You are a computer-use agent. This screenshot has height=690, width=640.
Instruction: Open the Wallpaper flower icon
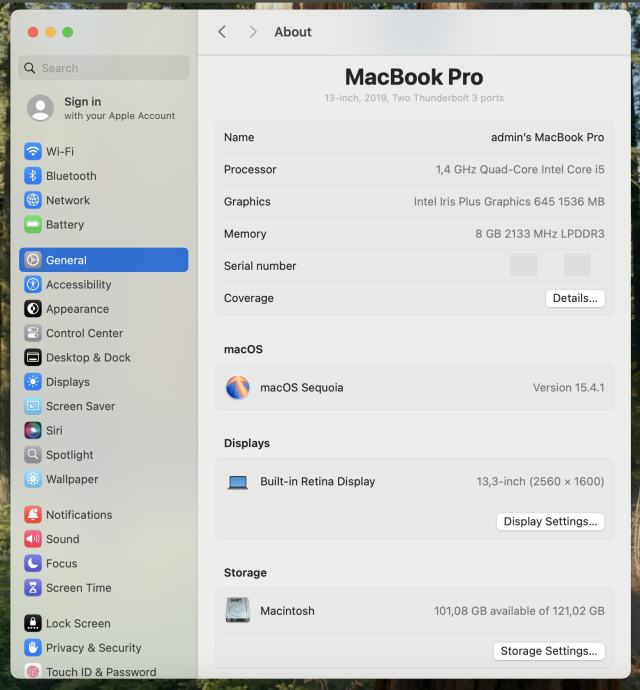coord(33,479)
